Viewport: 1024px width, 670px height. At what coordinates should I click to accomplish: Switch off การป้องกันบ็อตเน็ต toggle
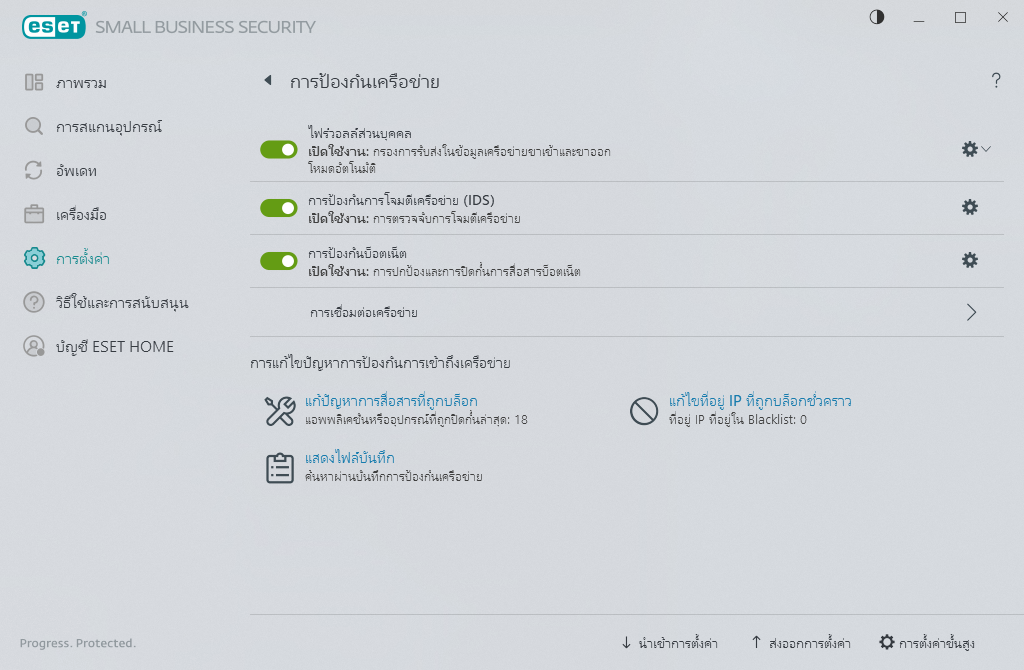[x=279, y=261]
